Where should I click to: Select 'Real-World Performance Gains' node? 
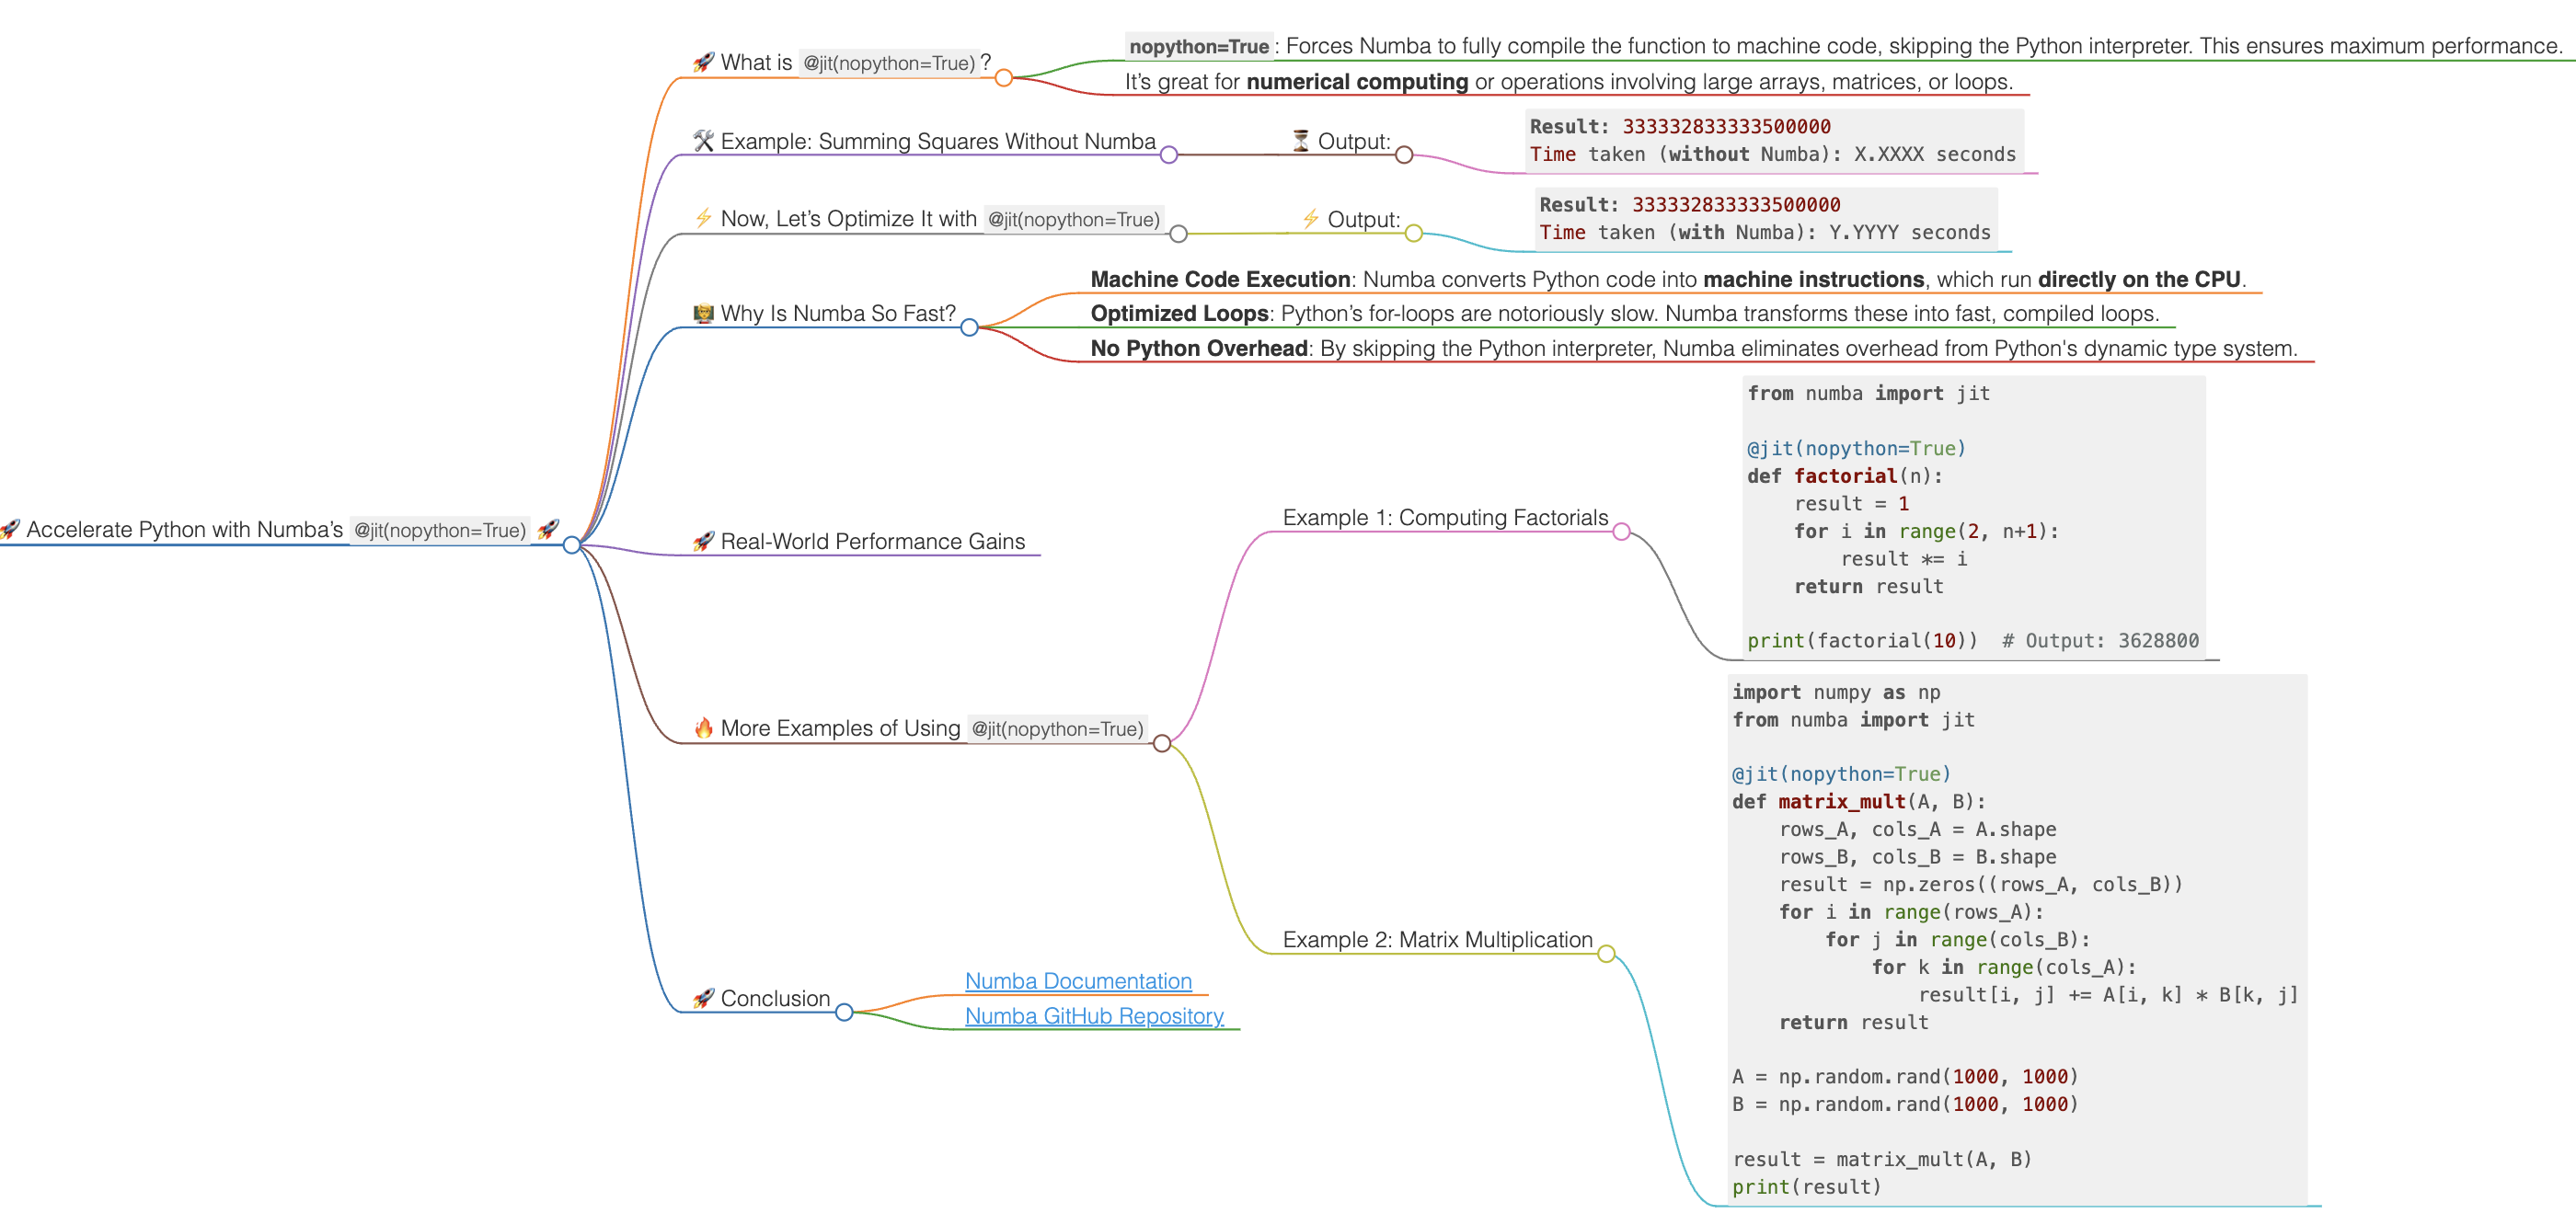(873, 541)
